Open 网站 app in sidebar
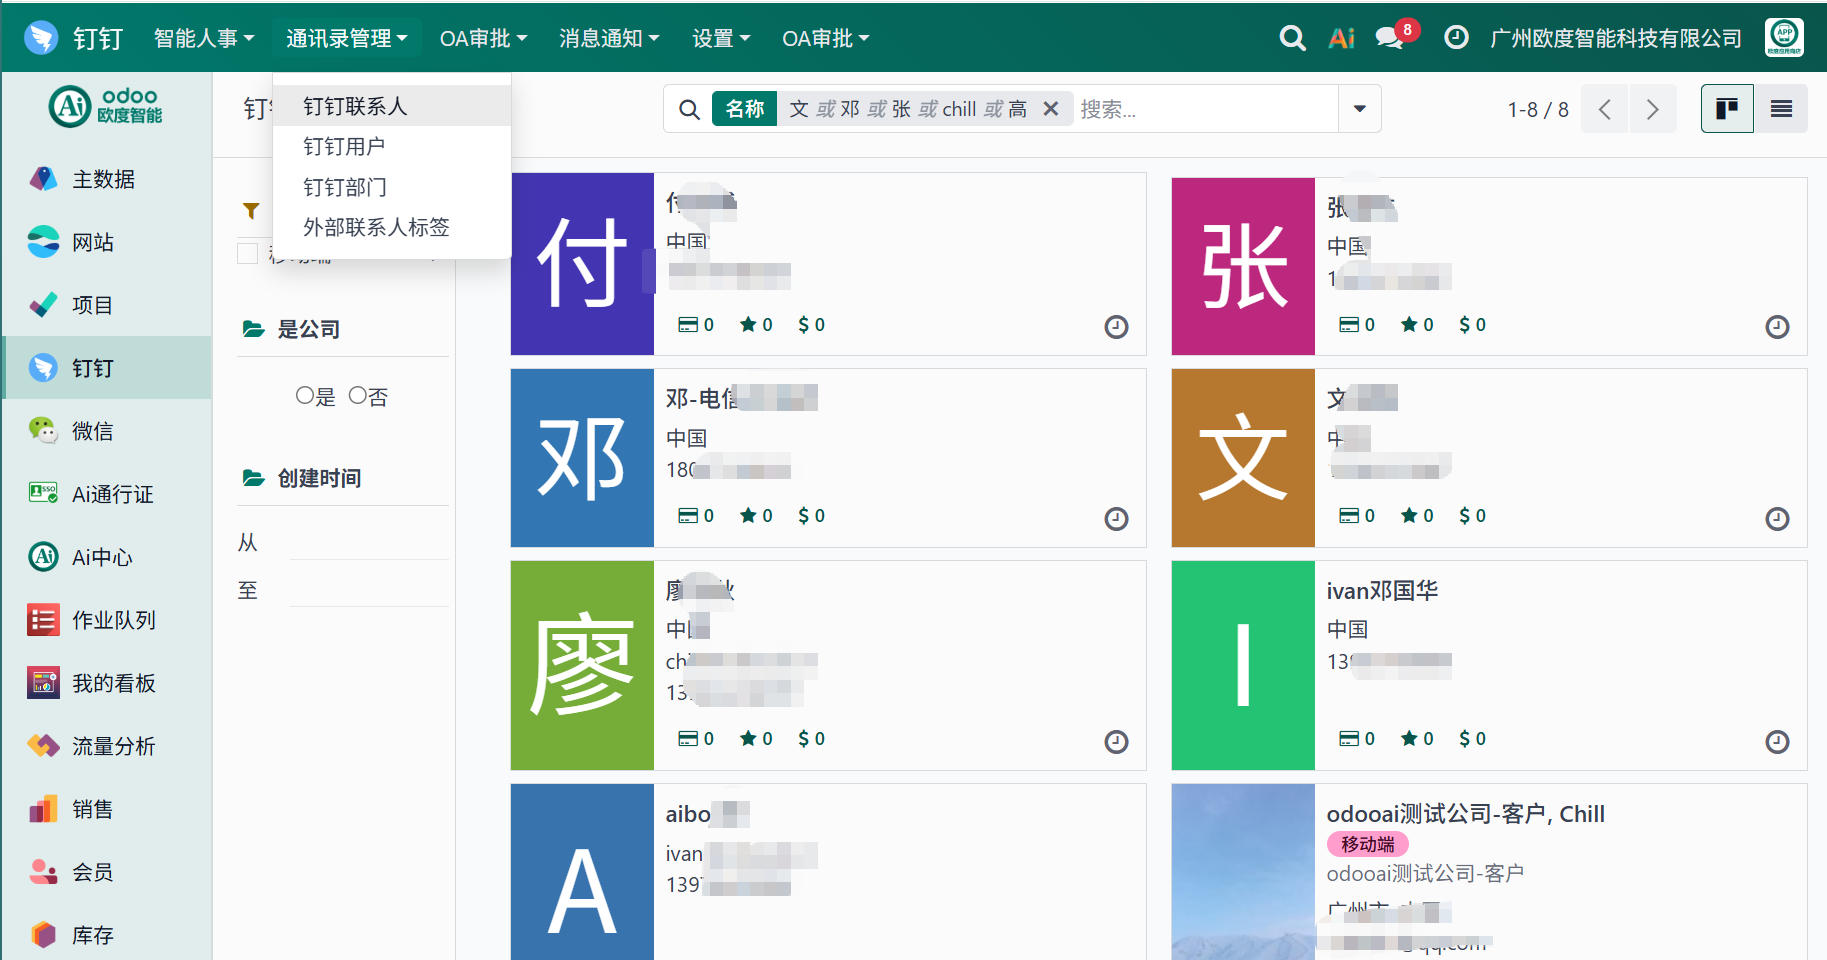Screen dimensions: 1827x960 tap(106, 242)
